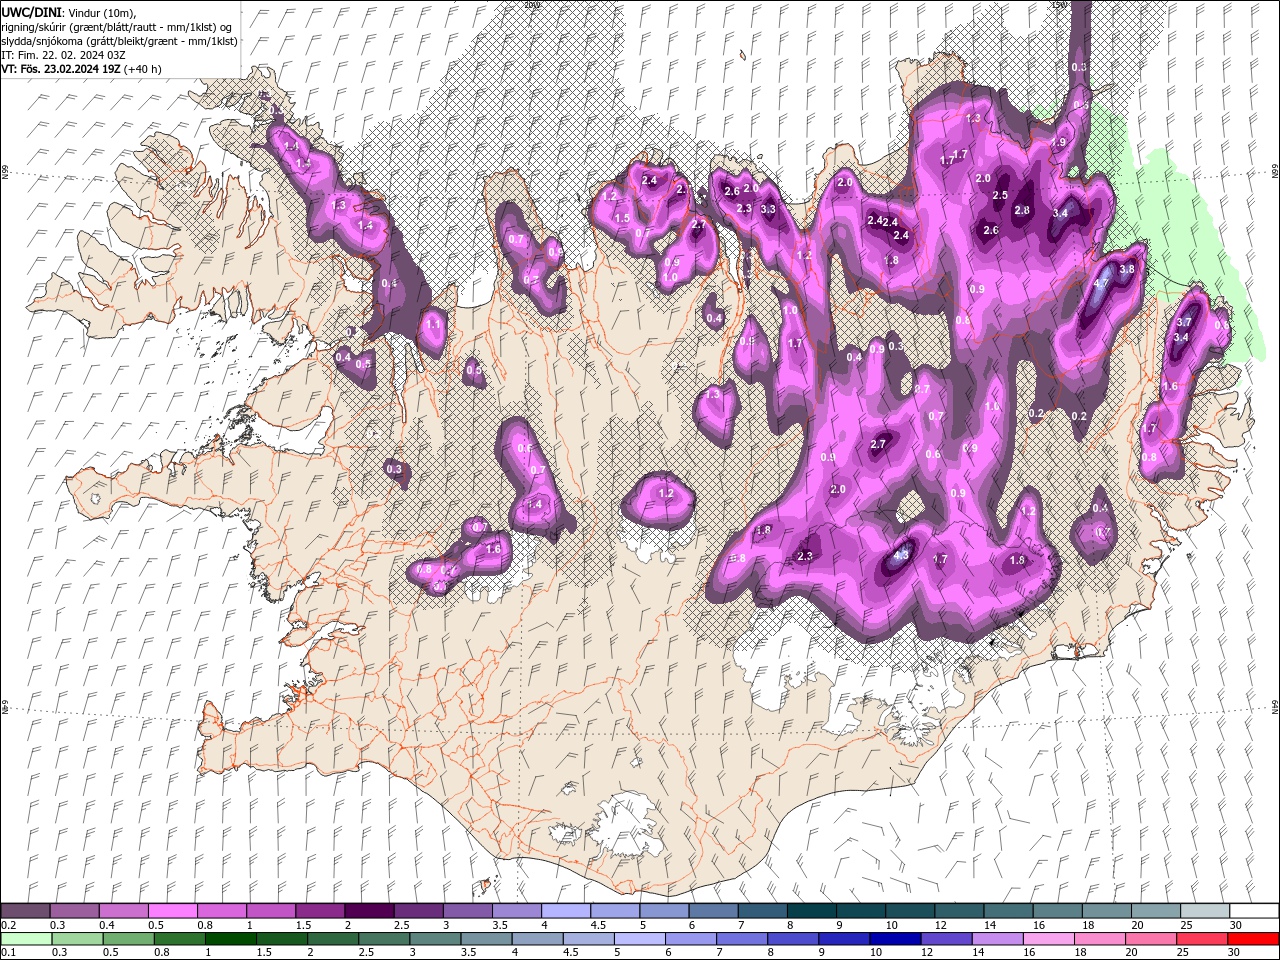
Task: Pick lower legend swatch between 16 and 18
Action: (1048, 939)
